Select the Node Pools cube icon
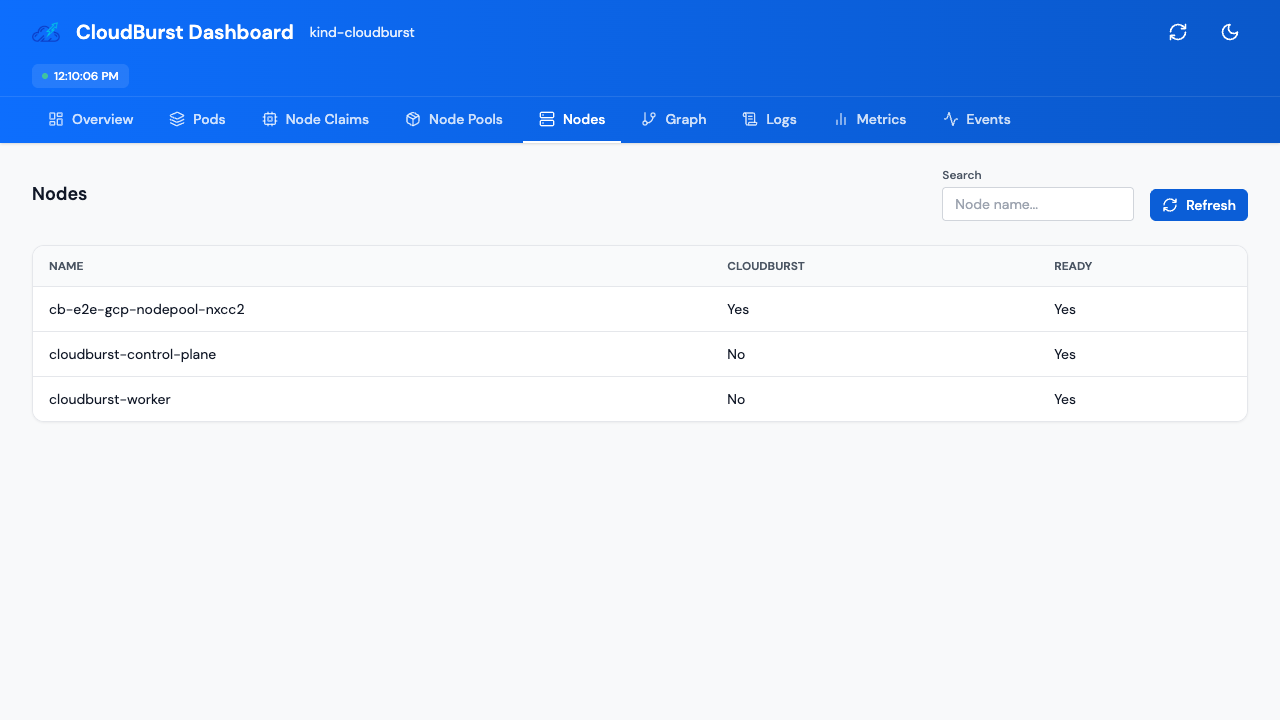 [413, 119]
